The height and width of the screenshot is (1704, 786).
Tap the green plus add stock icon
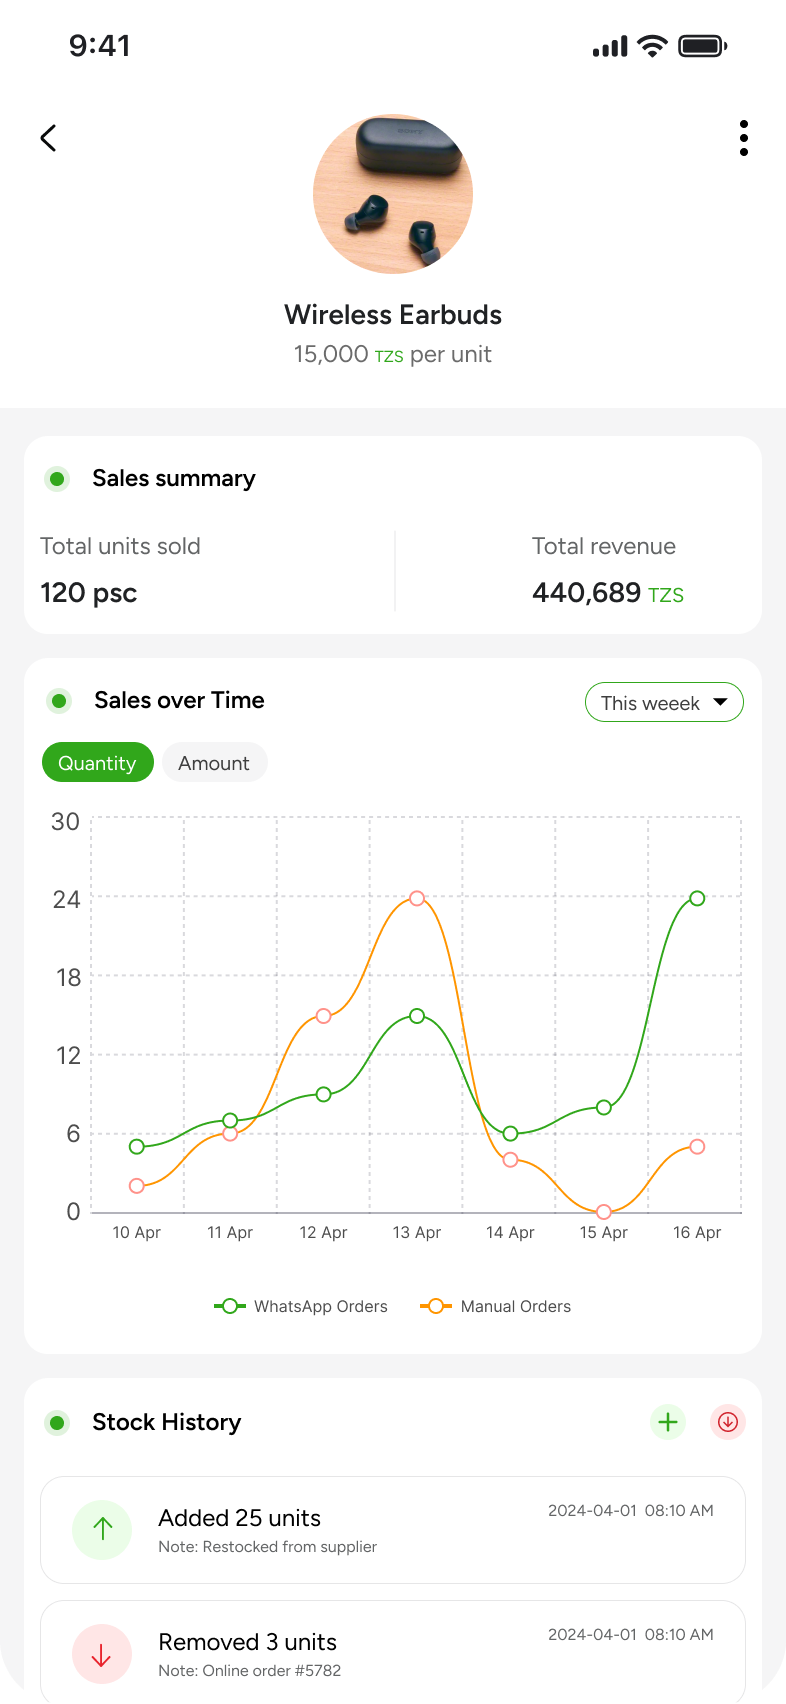tap(668, 1422)
